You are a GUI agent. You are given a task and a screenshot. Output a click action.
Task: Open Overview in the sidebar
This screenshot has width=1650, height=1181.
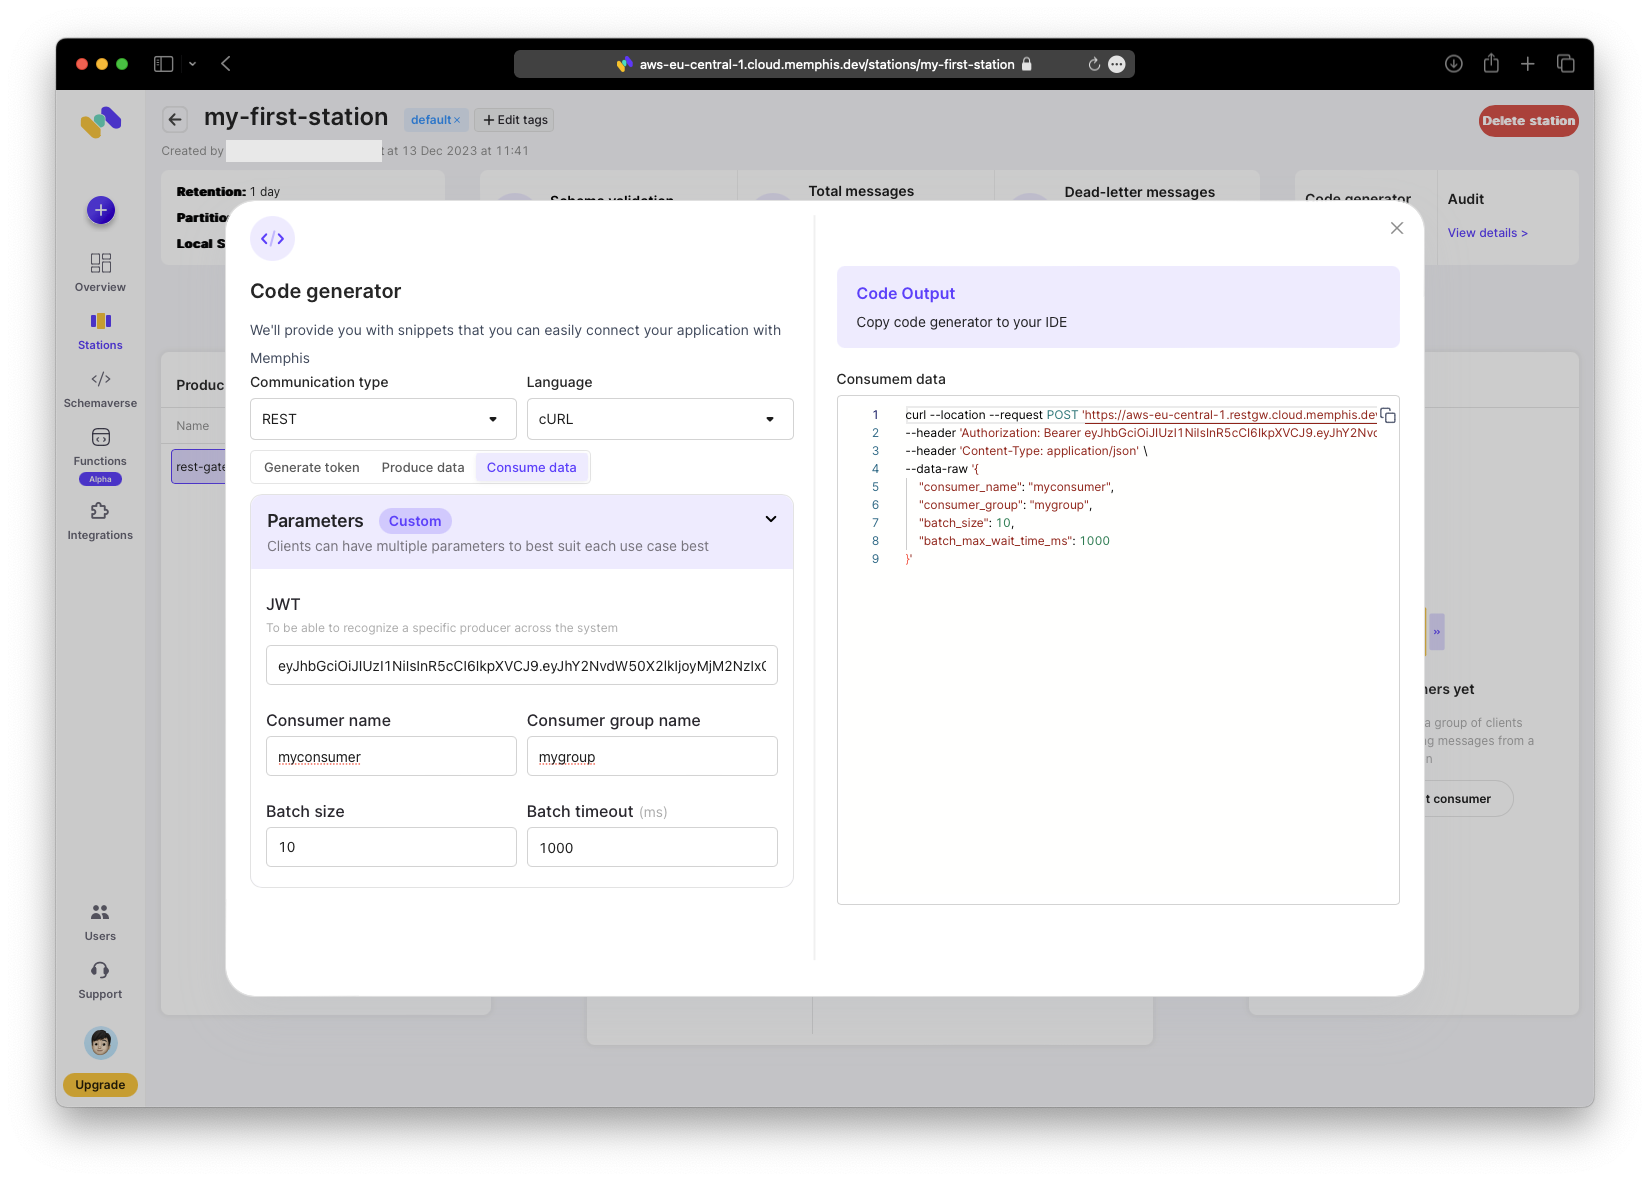click(x=100, y=272)
